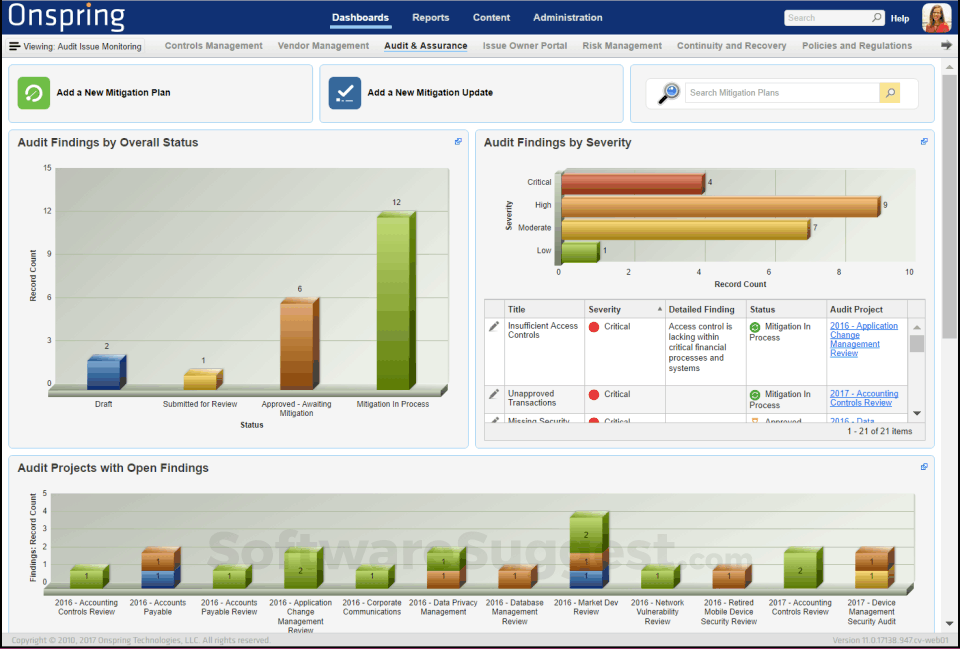Open the 2017 - Accounting Controls Review link
960x649 pixels.
click(x=863, y=398)
